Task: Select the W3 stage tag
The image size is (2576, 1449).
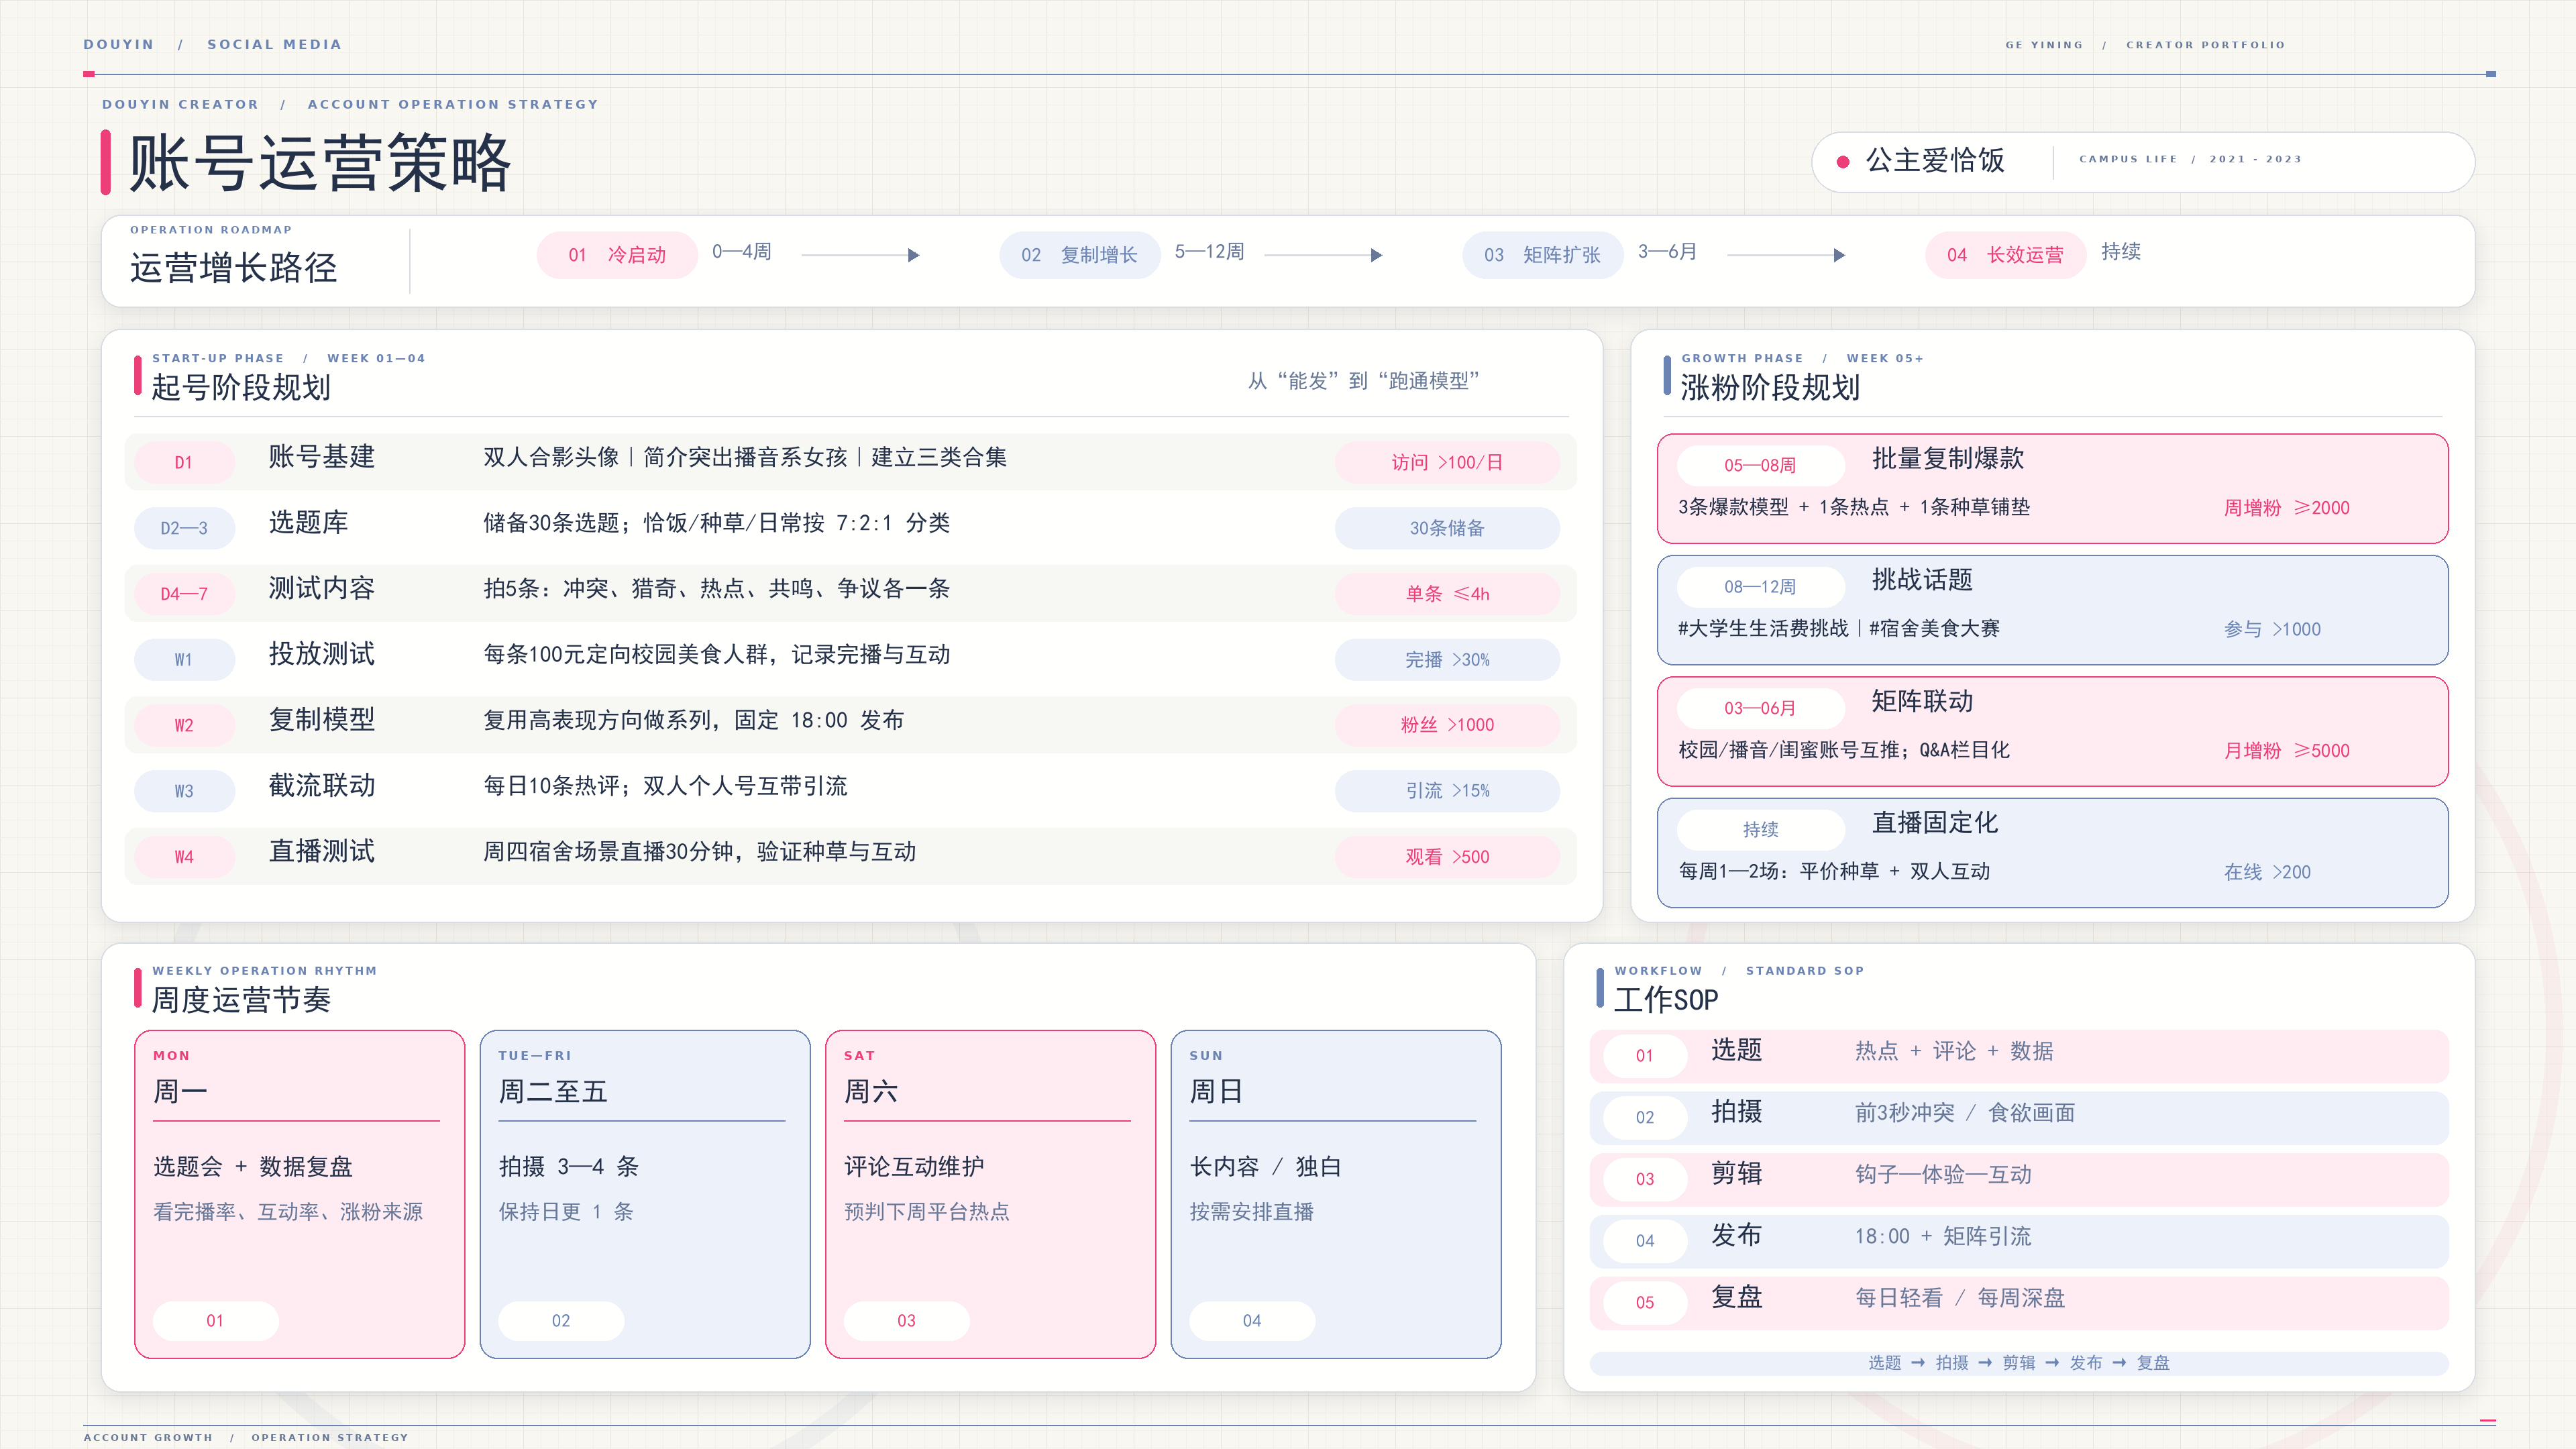Action: (184, 791)
